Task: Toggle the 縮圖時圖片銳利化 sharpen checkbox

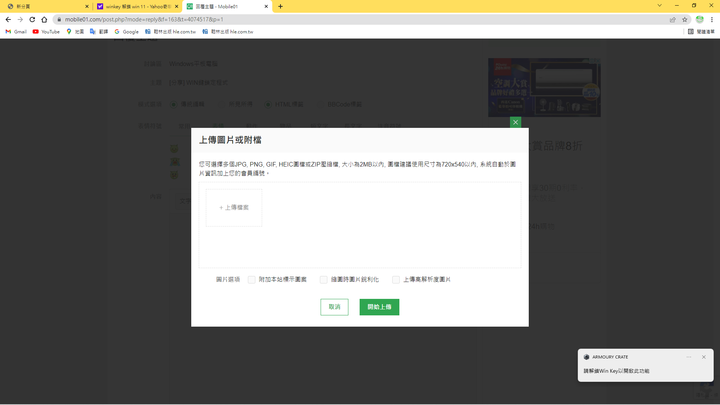Action: (324, 280)
